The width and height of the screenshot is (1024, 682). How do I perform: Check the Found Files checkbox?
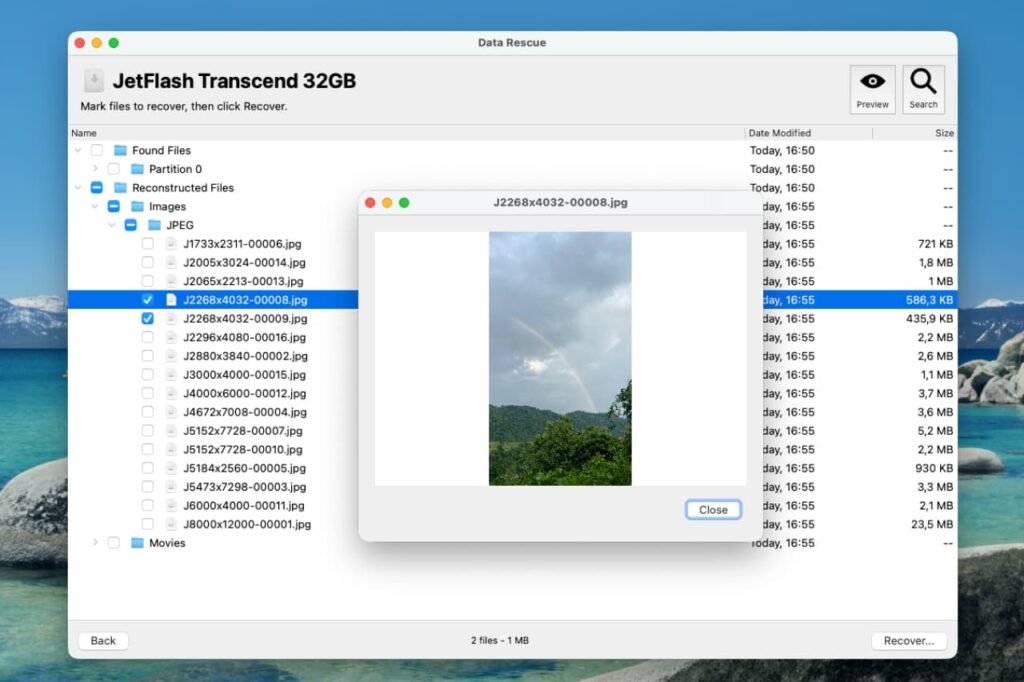pyautogui.click(x=97, y=150)
